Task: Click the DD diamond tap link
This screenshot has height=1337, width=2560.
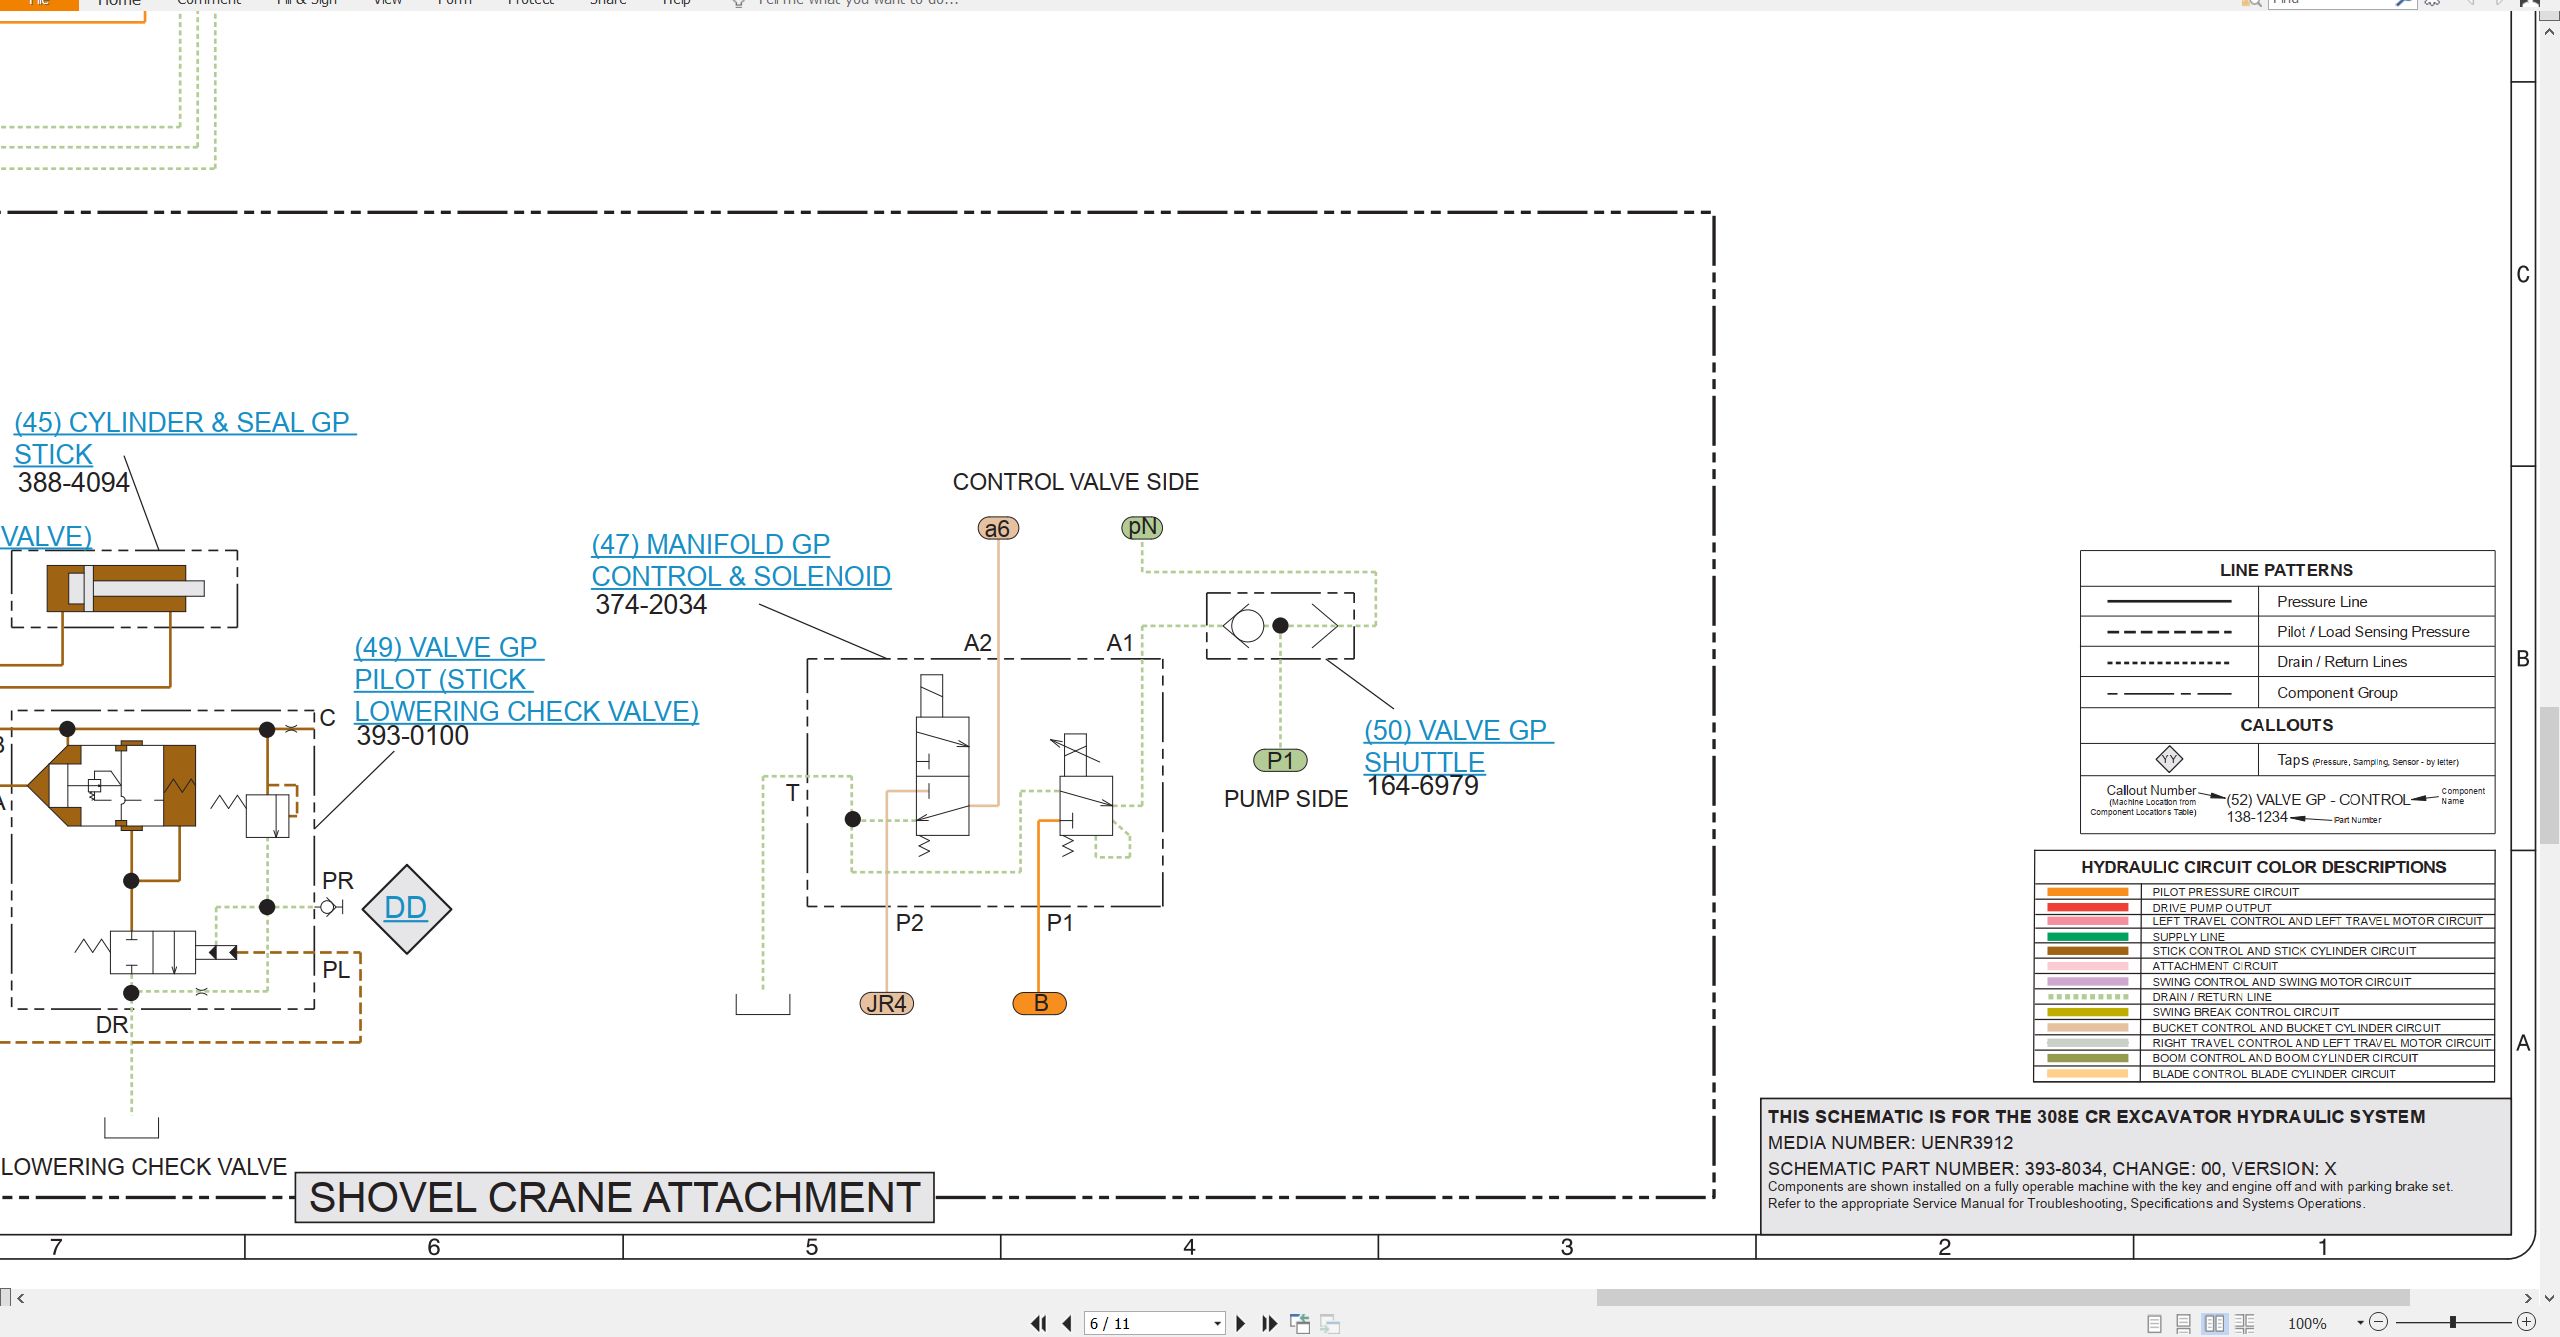Action: (x=405, y=908)
